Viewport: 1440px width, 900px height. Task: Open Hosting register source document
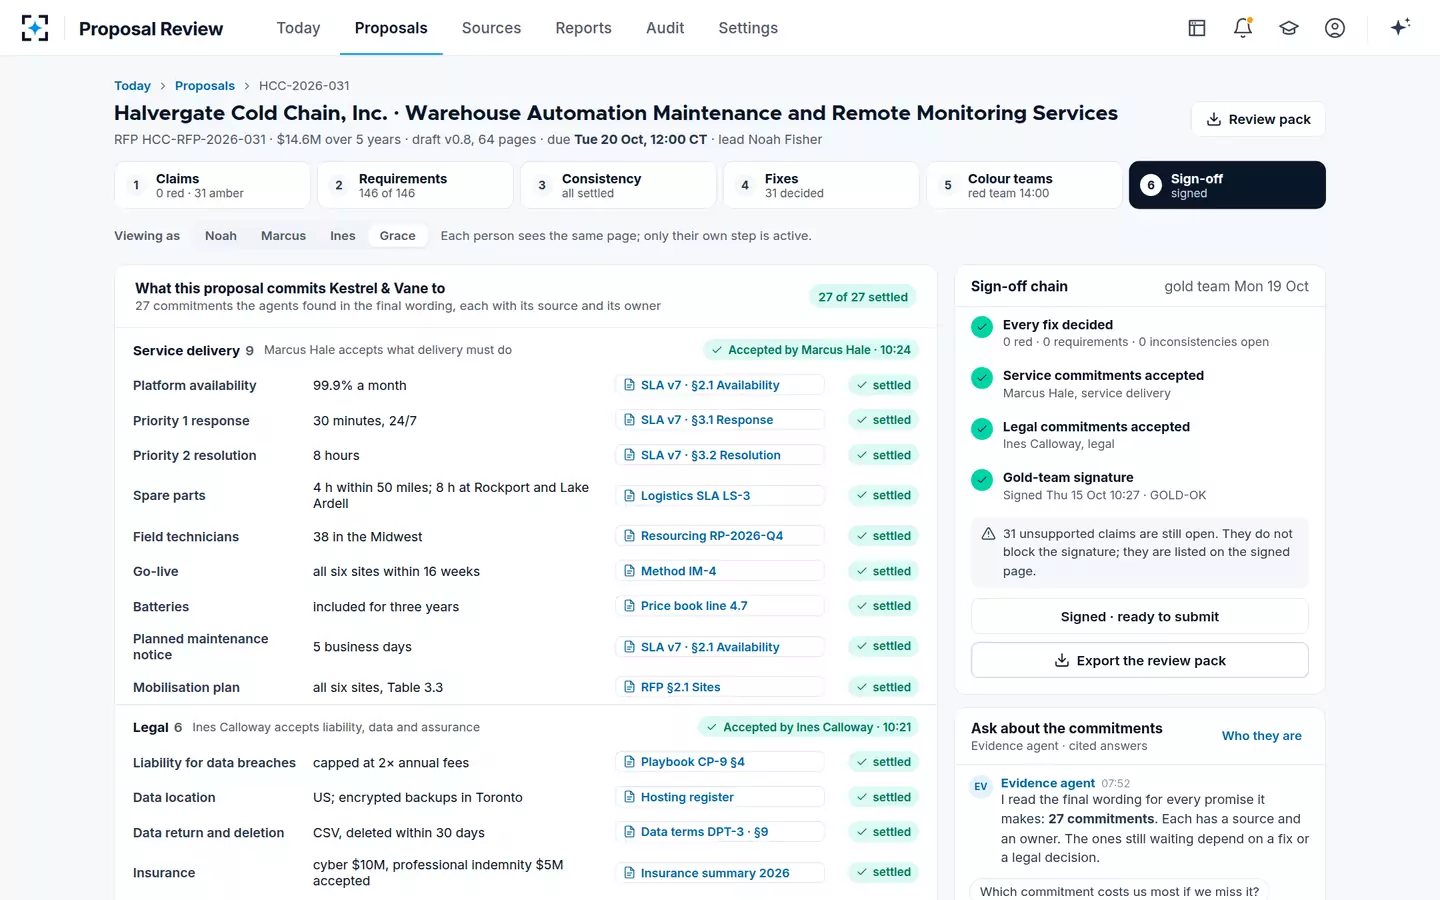[720, 797]
